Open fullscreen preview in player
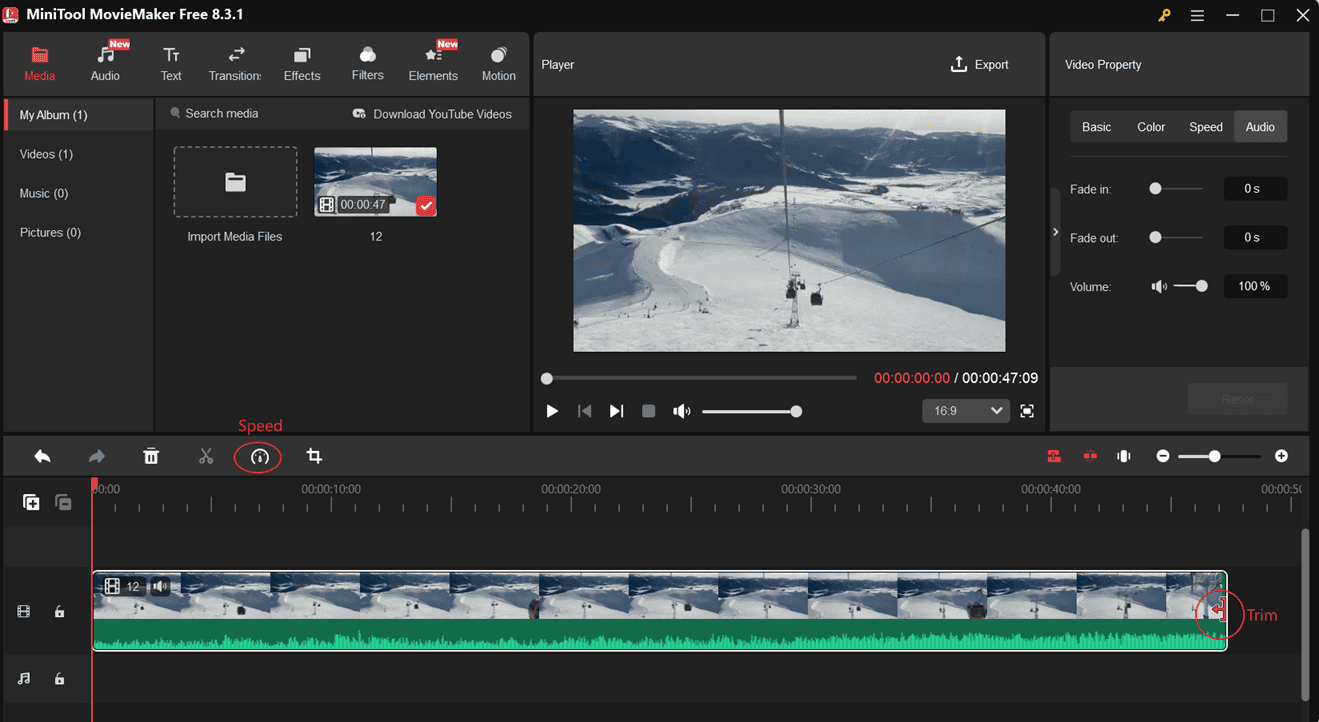The image size is (1319, 722). click(x=1027, y=411)
